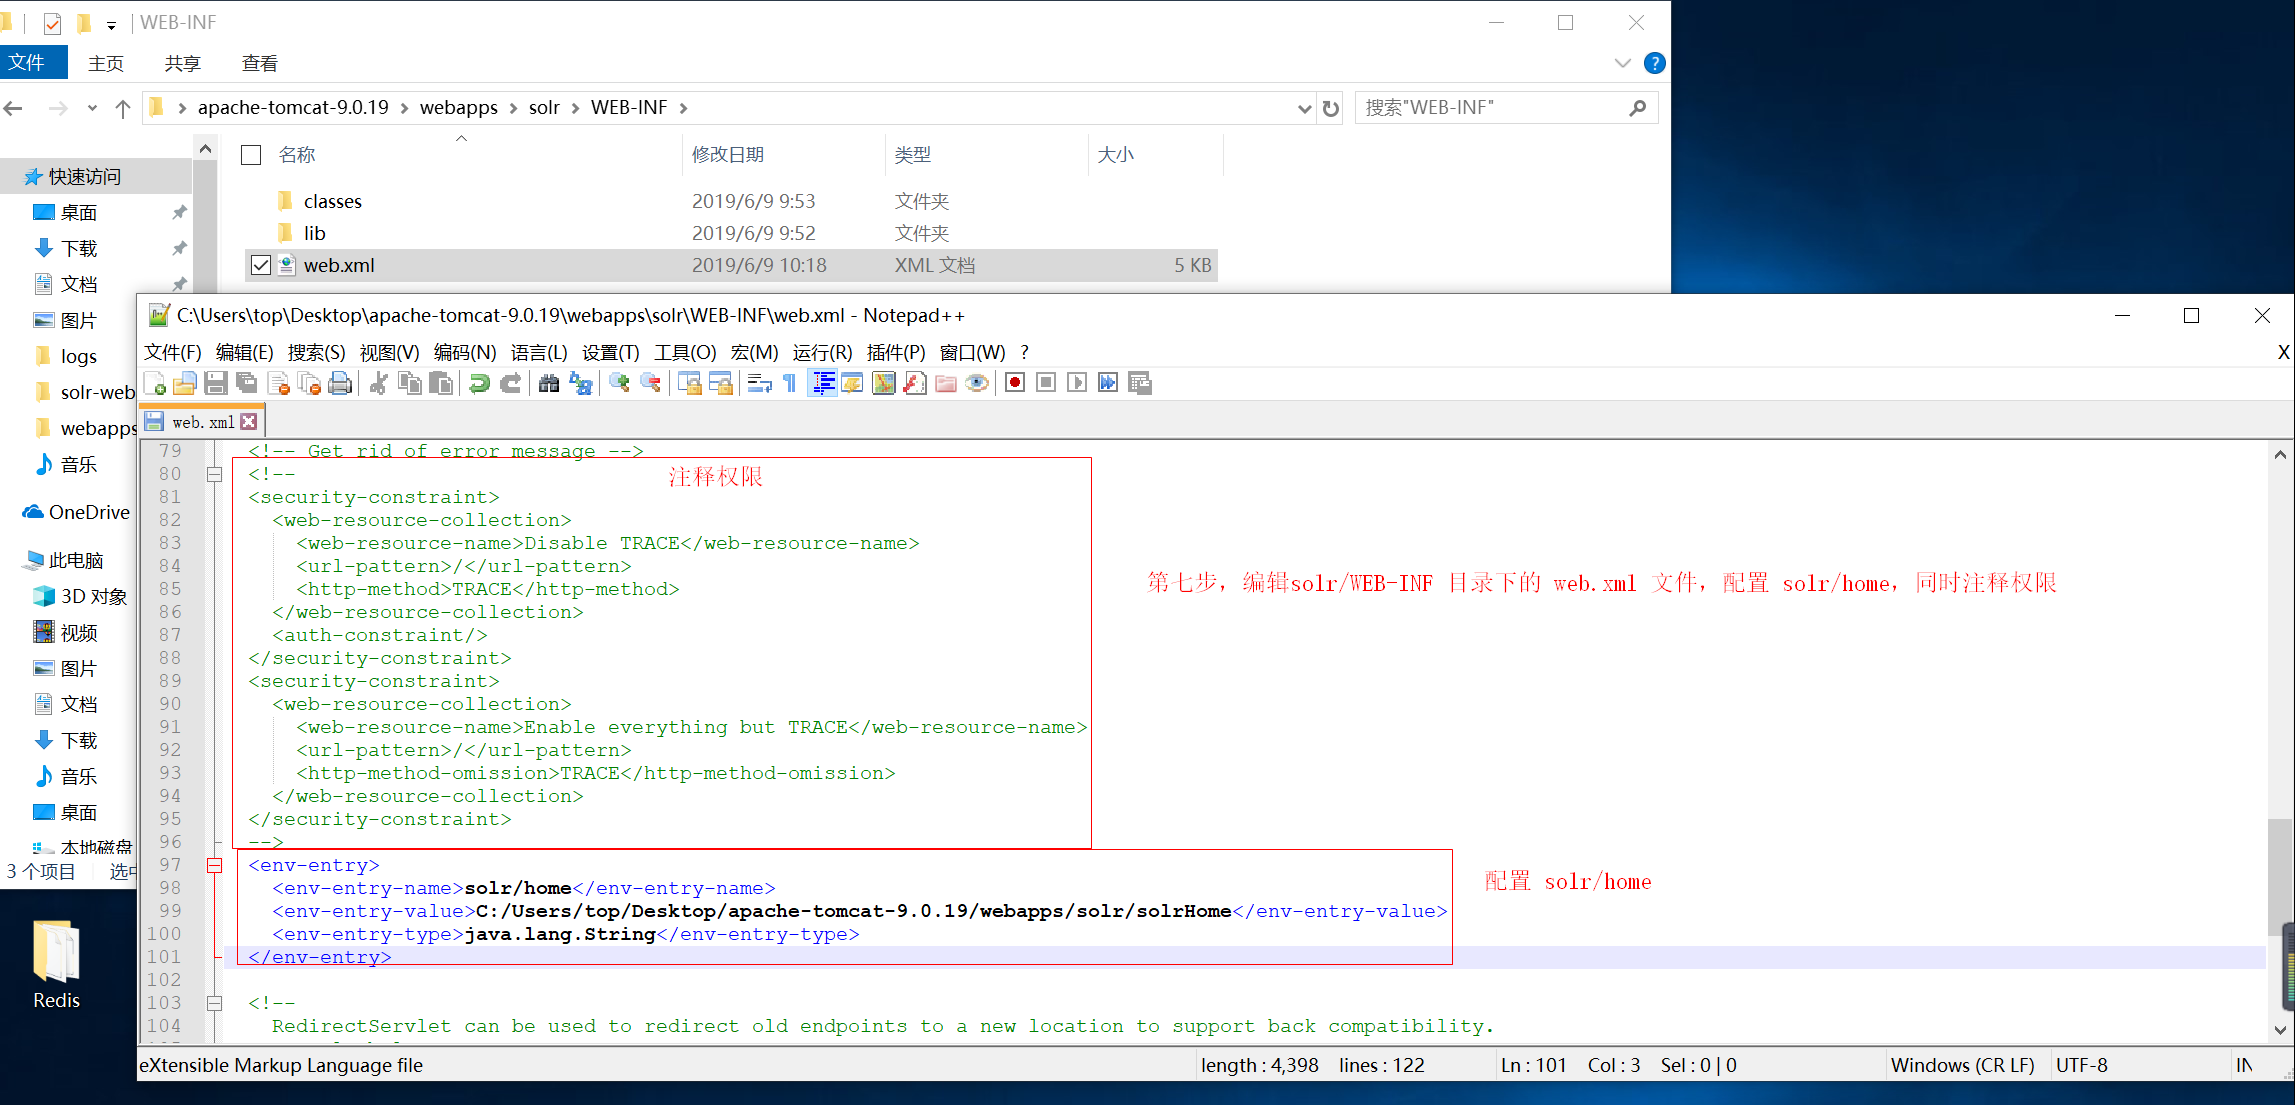Open the 语言(L) menu in Notepad++
The image size is (2295, 1105).
pos(540,352)
